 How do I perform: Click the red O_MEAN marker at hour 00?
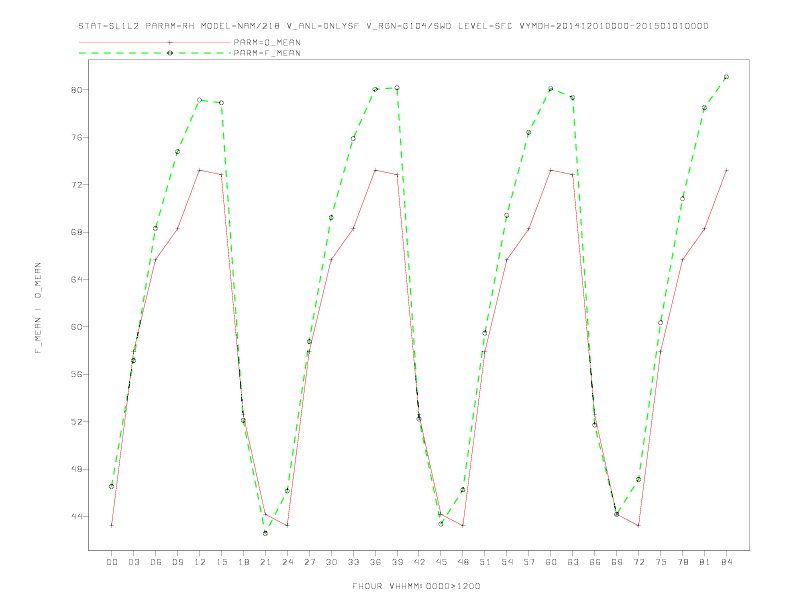click(112, 525)
